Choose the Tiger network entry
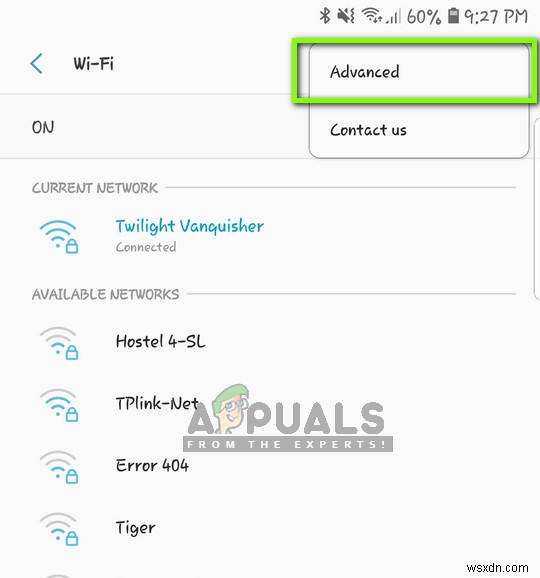Viewport: 540px width, 578px height. point(270,527)
